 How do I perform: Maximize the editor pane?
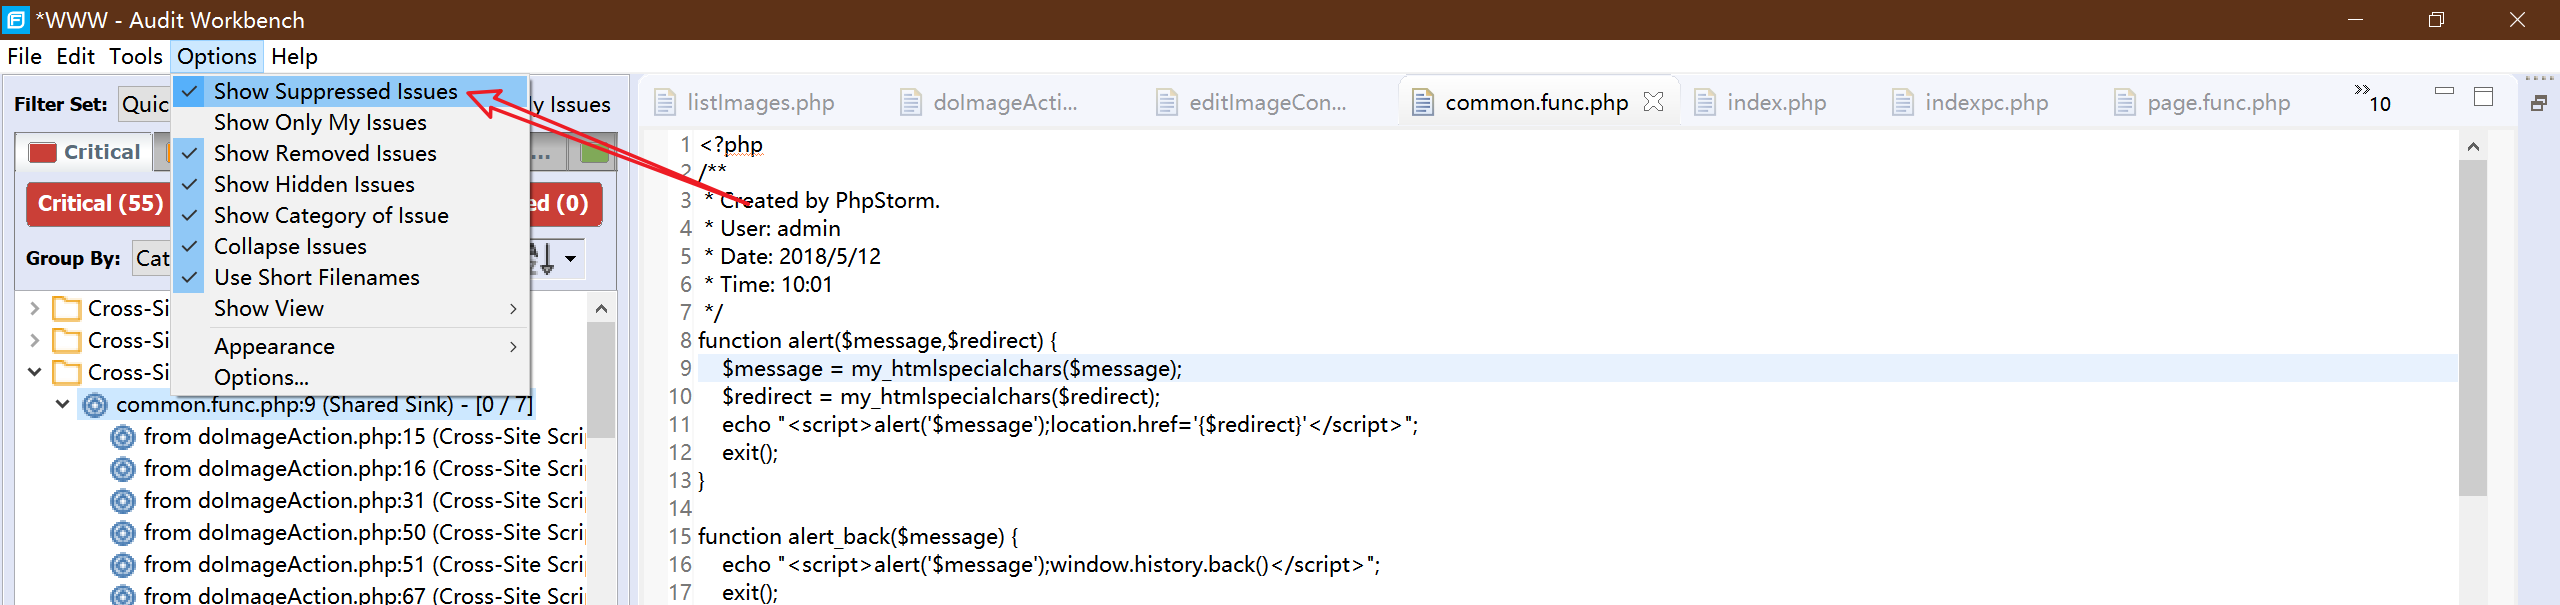(2483, 96)
